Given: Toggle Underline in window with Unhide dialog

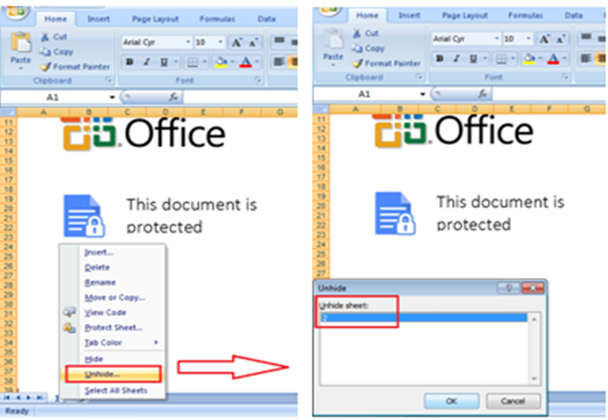Looking at the screenshot, I should [473, 59].
